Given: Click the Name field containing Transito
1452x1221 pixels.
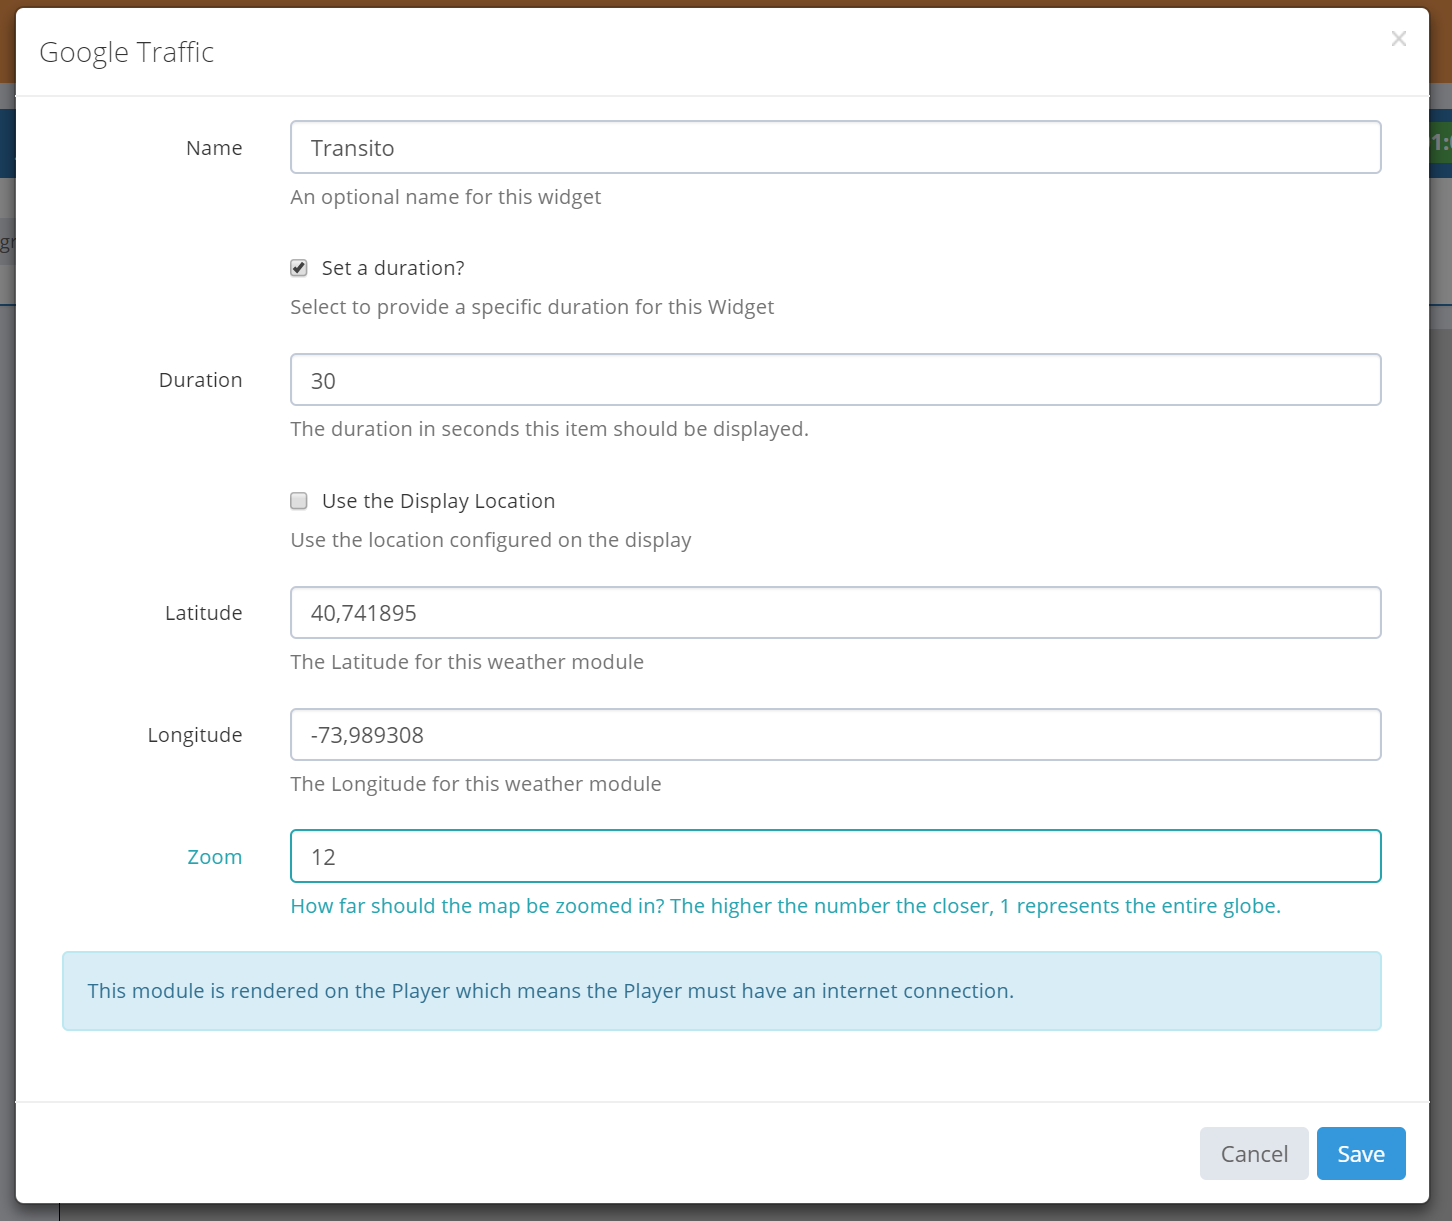Looking at the screenshot, I should [835, 147].
